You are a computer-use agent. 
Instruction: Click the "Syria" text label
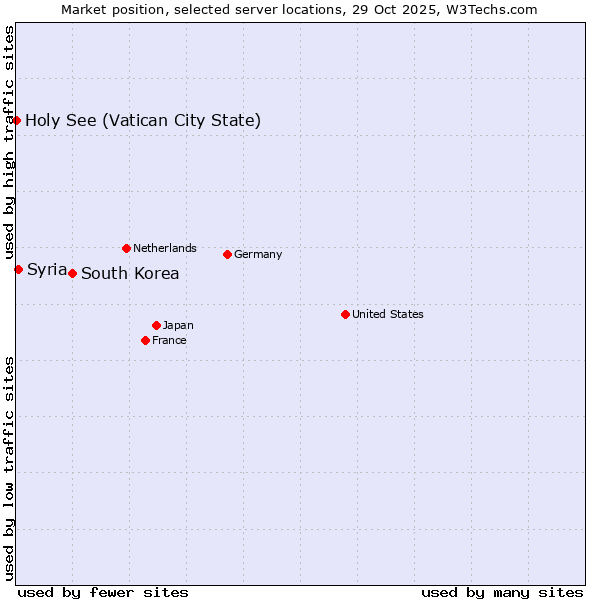point(47,269)
